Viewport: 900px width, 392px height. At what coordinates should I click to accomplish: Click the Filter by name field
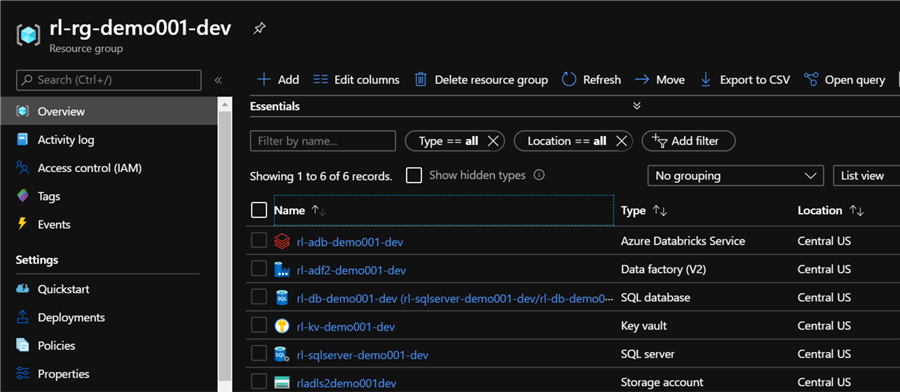[323, 141]
